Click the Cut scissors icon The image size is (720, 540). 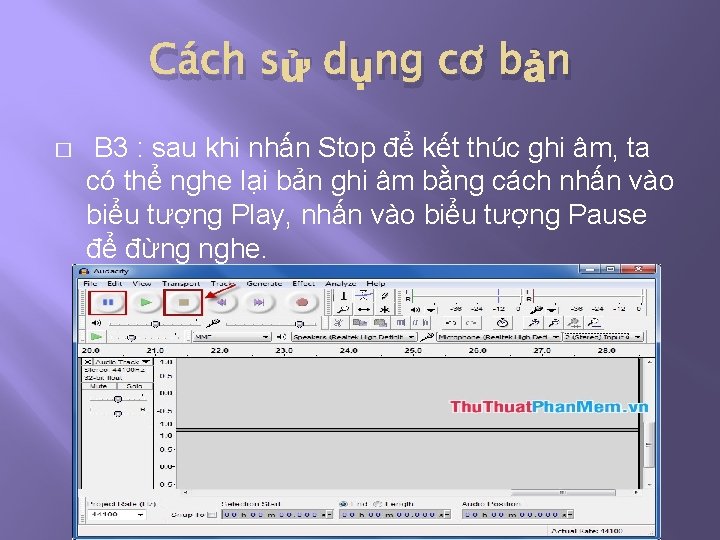(338, 323)
